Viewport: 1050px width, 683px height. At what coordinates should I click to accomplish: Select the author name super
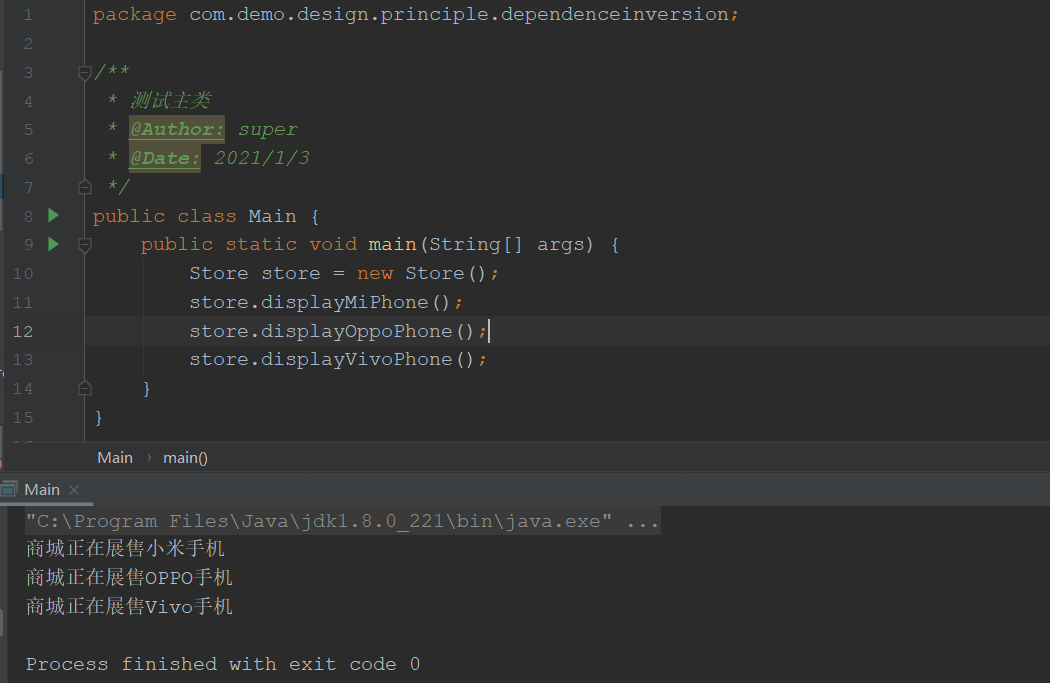(268, 129)
